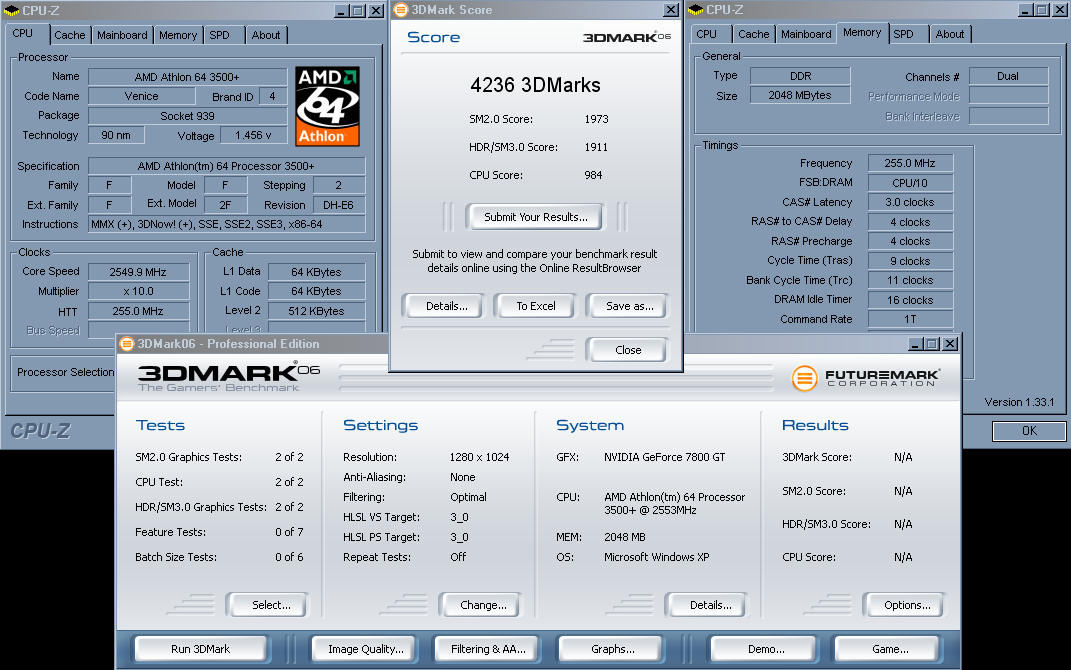Viewport: 1071px width, 670px height.
Task: Open Graphs tool
Action: (613, 649)
